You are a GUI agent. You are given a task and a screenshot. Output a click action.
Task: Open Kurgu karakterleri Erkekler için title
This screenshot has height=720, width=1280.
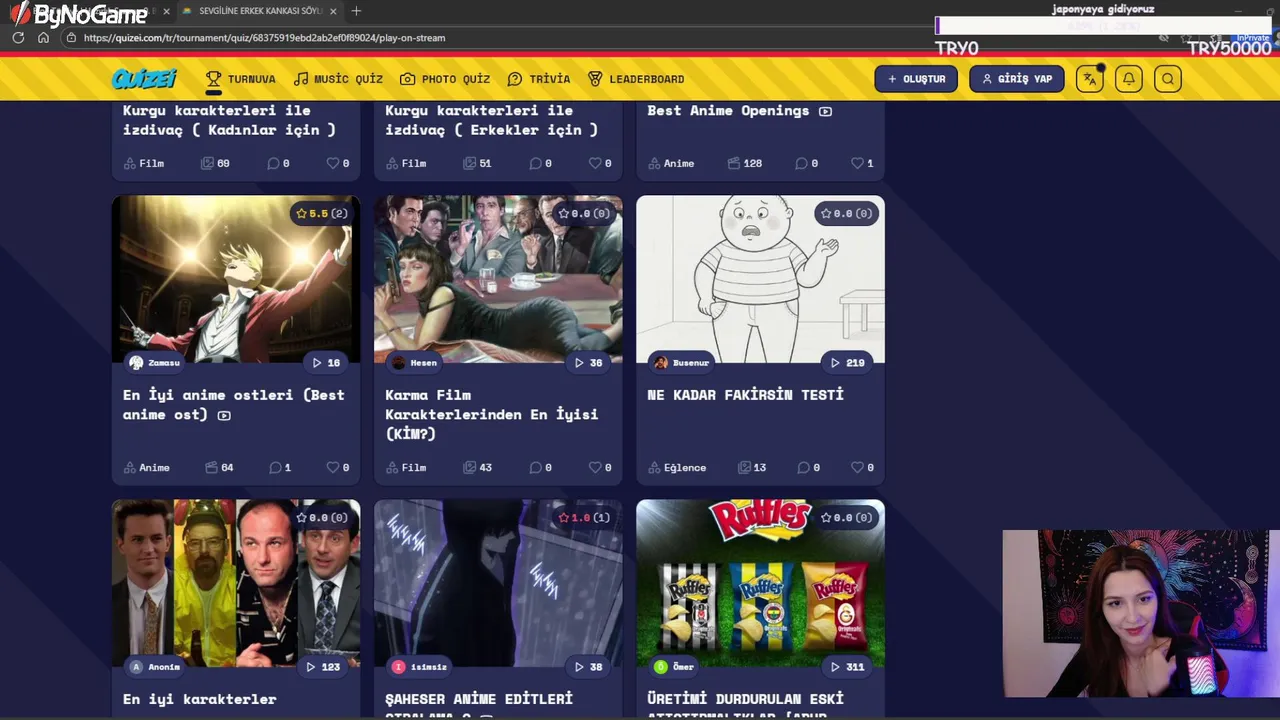tap(491, 120)
